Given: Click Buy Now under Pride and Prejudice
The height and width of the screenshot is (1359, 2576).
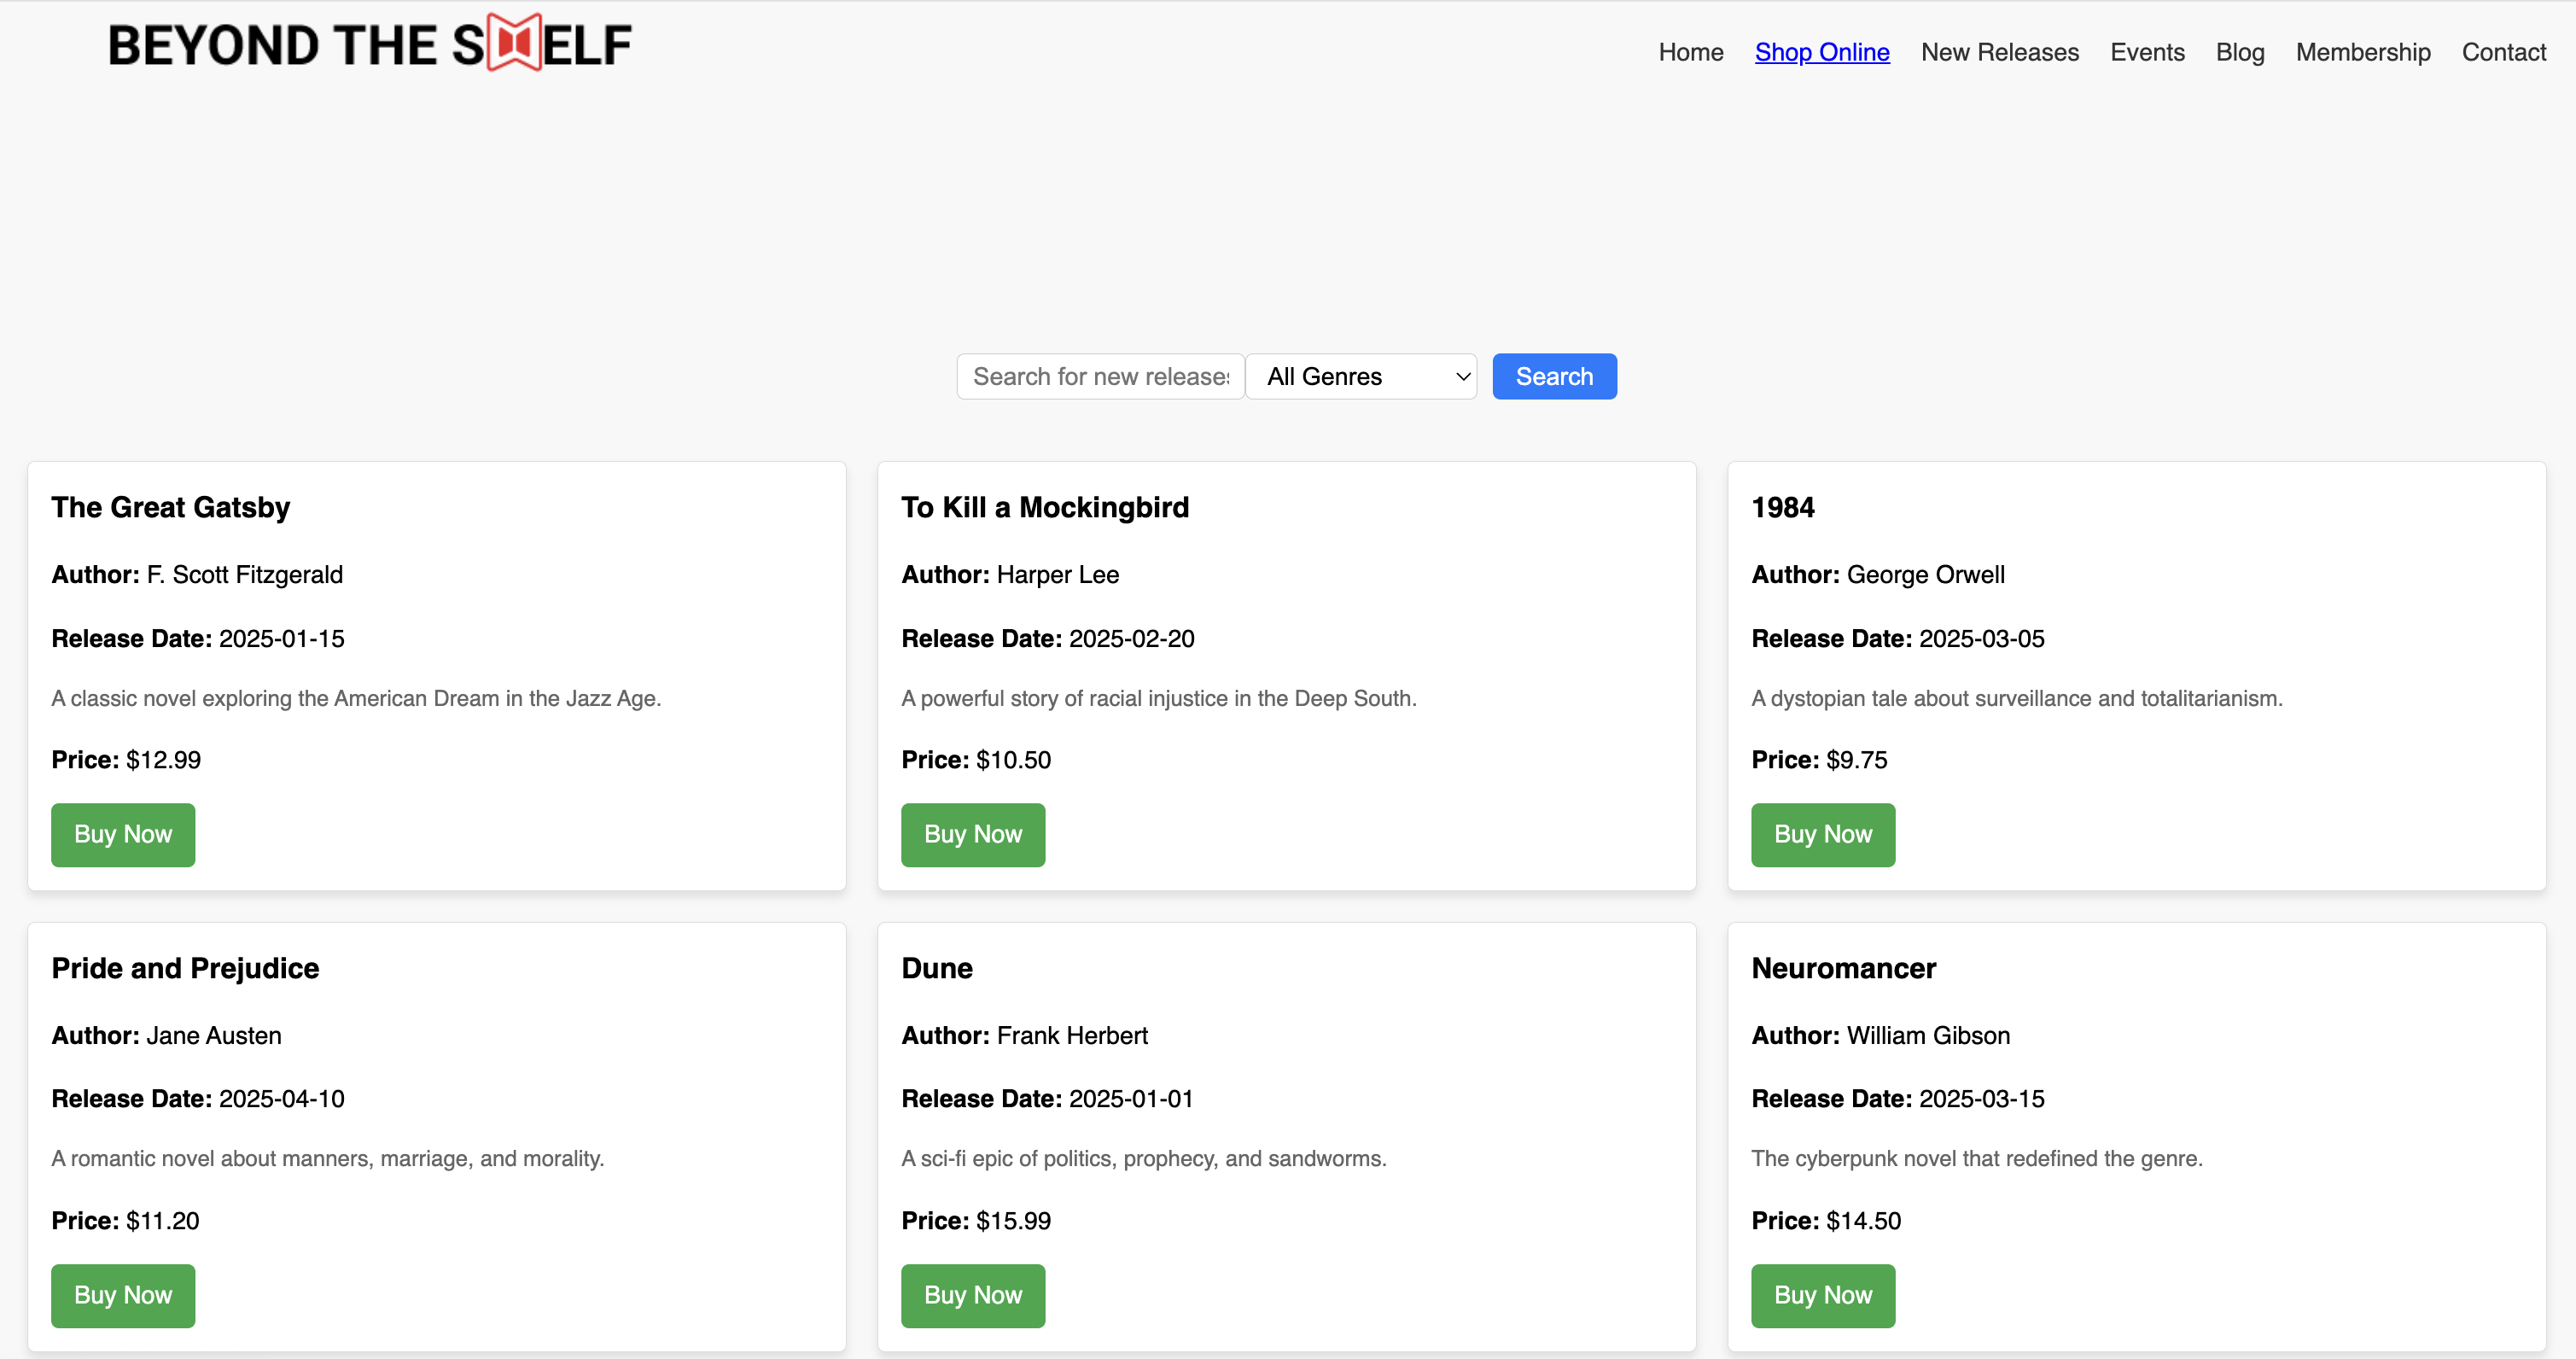Looking at the screenshot, I should point(123,1295).
